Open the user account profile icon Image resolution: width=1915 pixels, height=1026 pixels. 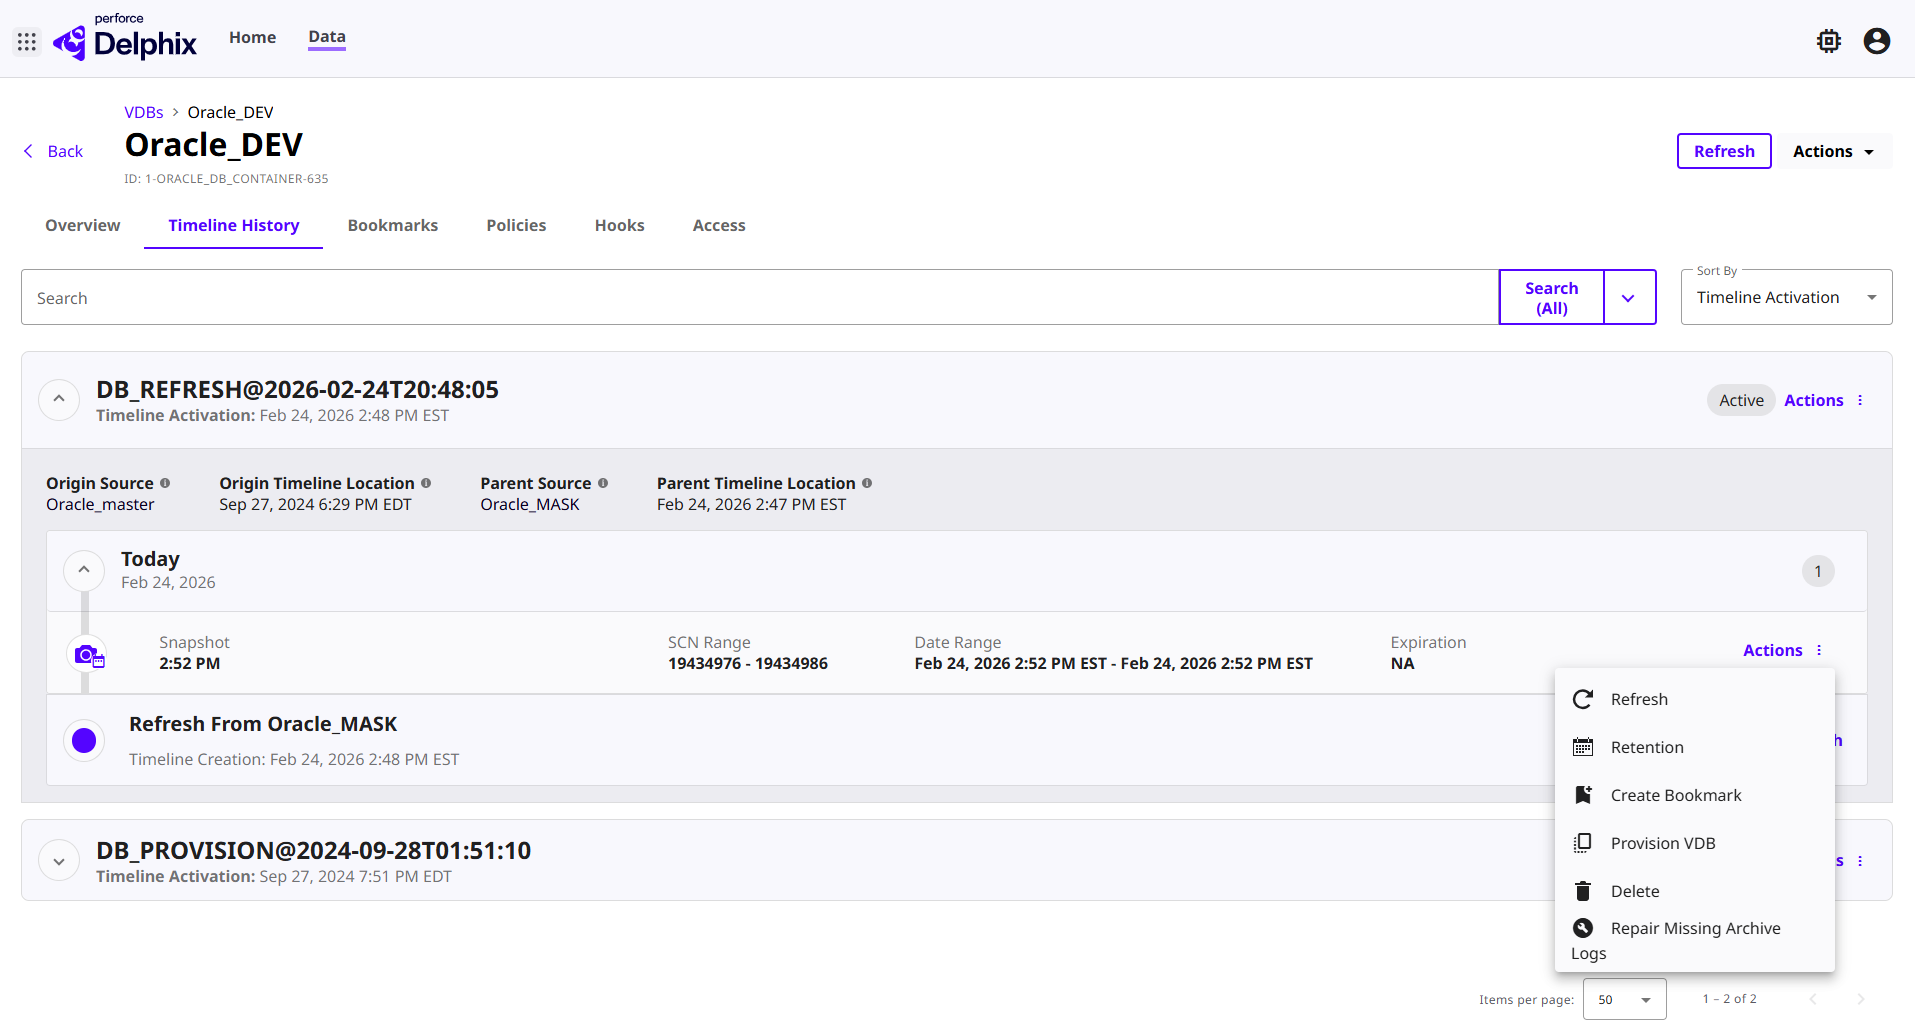pyautogui.click(x=1876, y=41)
